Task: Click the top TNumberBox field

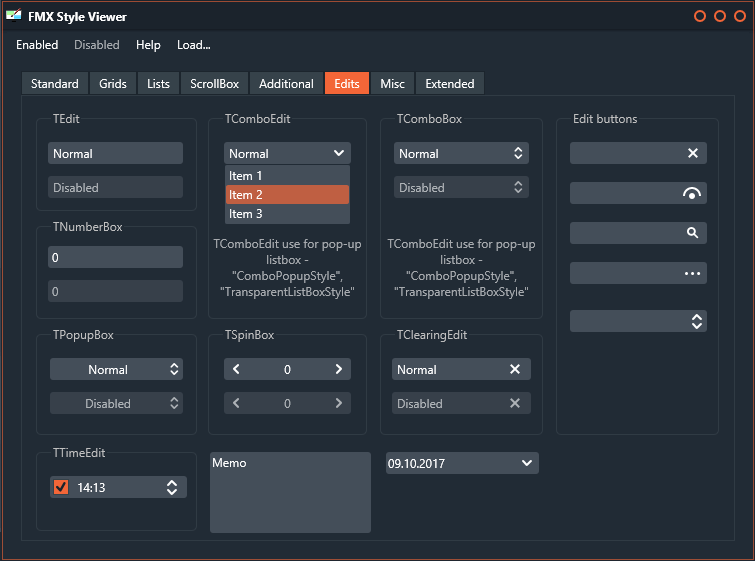Action: point(116,257)
